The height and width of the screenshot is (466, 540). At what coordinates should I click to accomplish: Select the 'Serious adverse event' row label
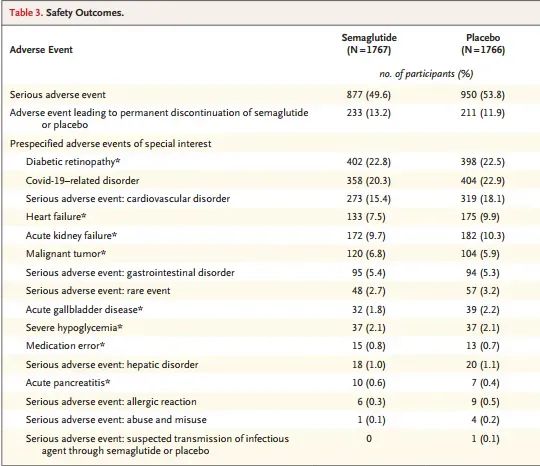coord(58,95)
